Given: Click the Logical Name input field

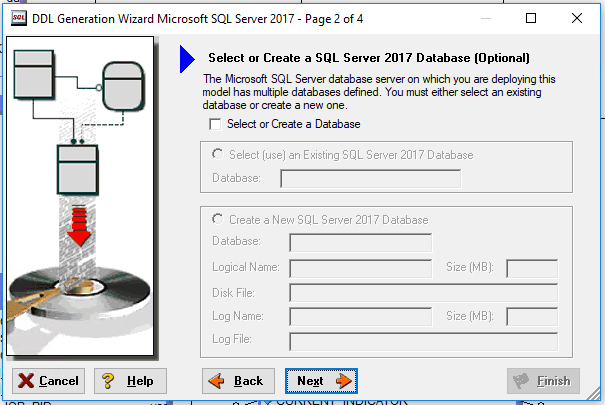Looking at the screenshot, I should tap(360, 268).
